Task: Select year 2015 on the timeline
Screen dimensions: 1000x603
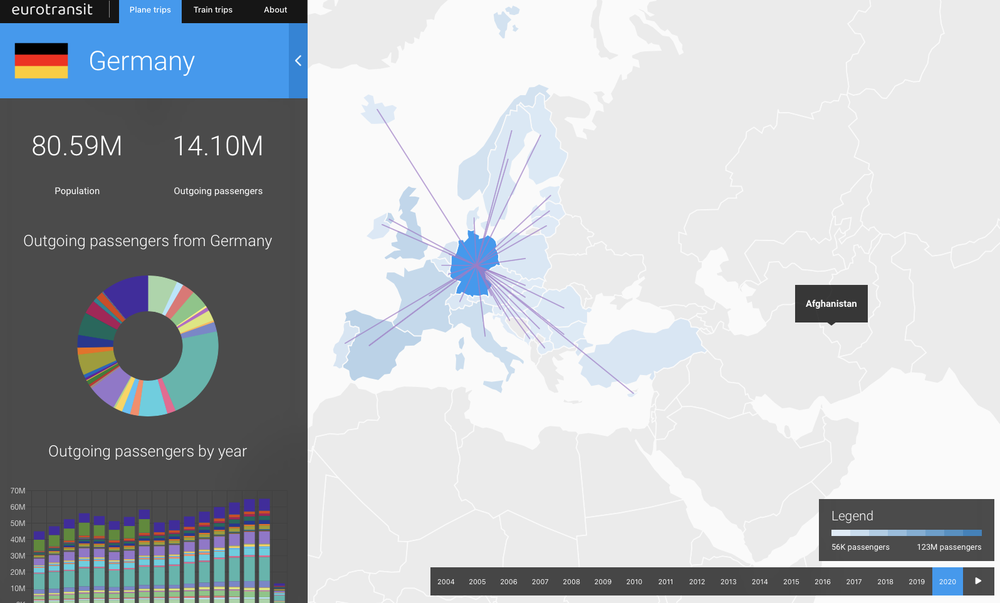Action: pyautogui.click(x=791, y=581)
